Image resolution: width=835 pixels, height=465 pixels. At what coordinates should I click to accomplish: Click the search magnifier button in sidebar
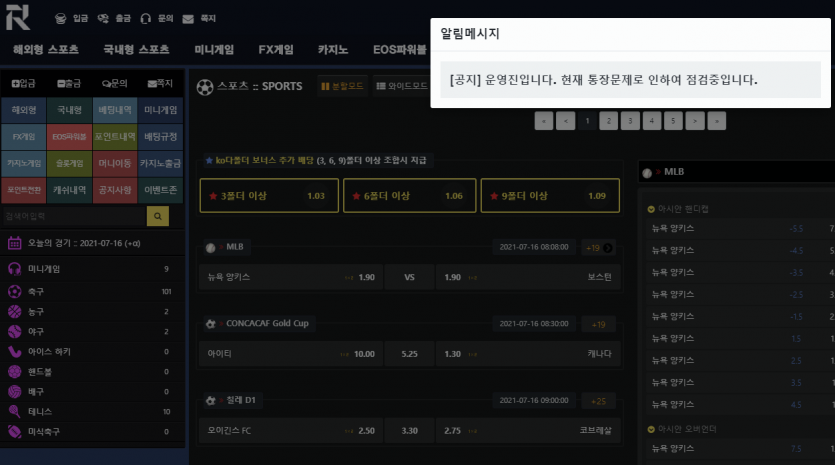(x=158, y=216)
